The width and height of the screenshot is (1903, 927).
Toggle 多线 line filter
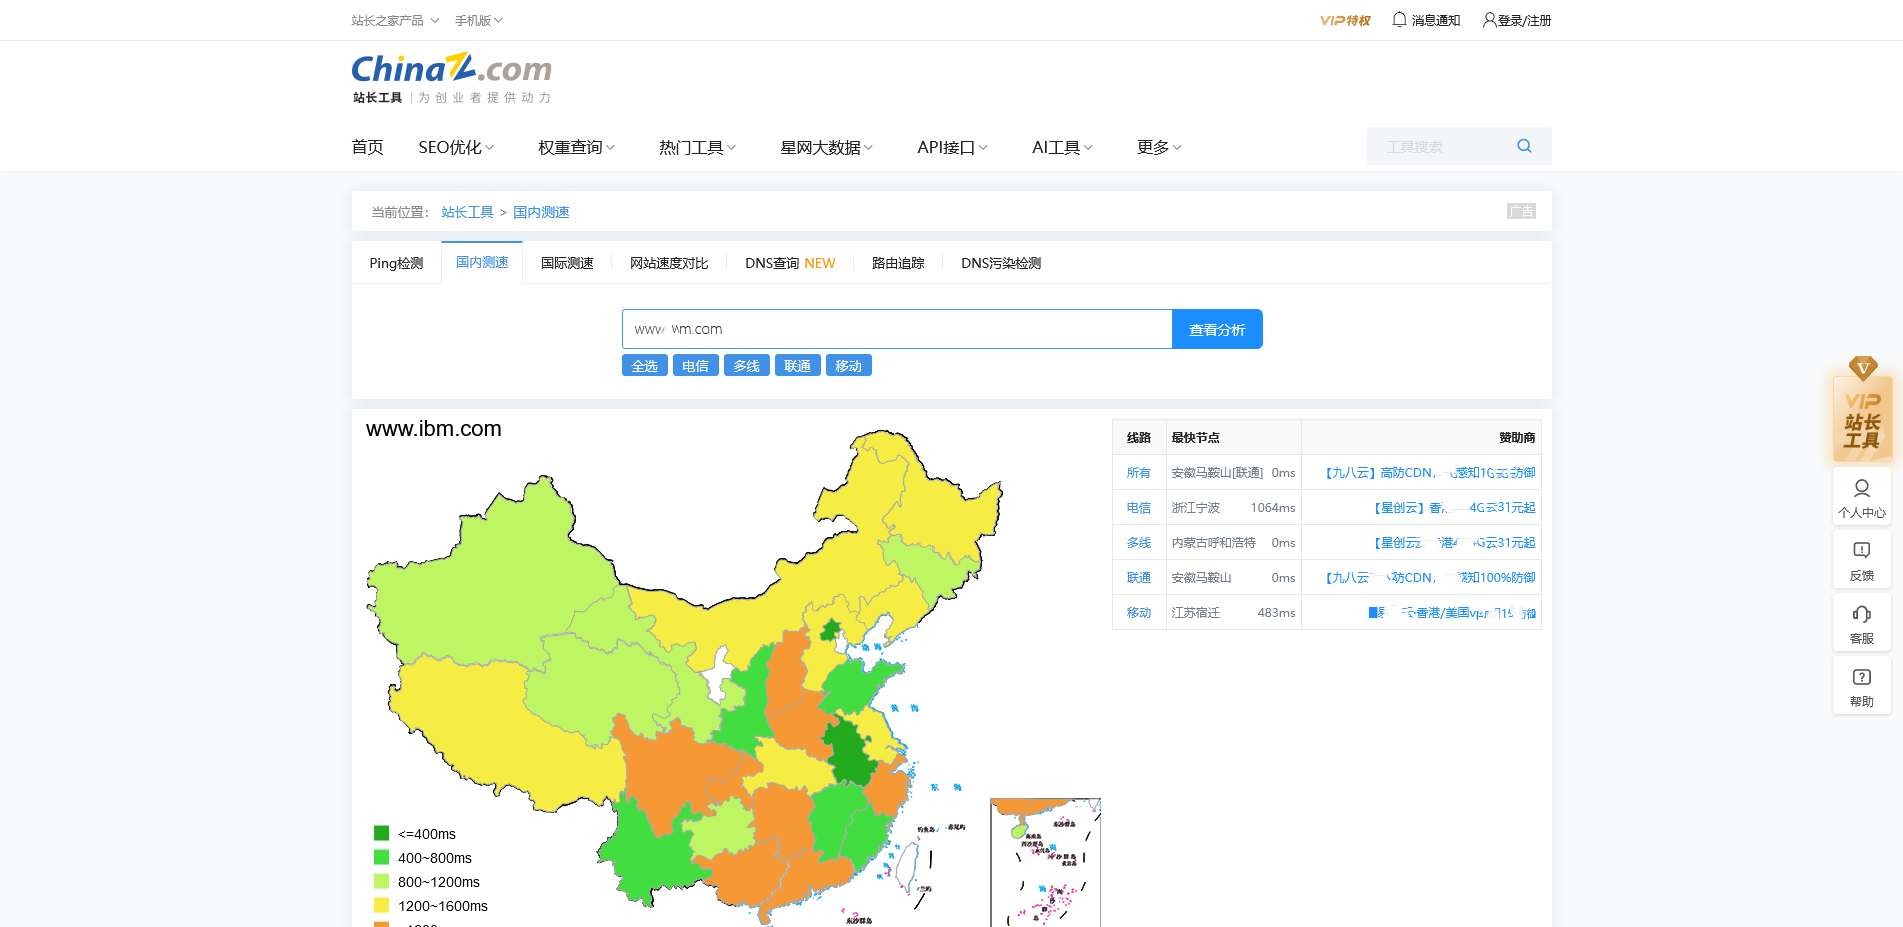[x=746, y=365]
